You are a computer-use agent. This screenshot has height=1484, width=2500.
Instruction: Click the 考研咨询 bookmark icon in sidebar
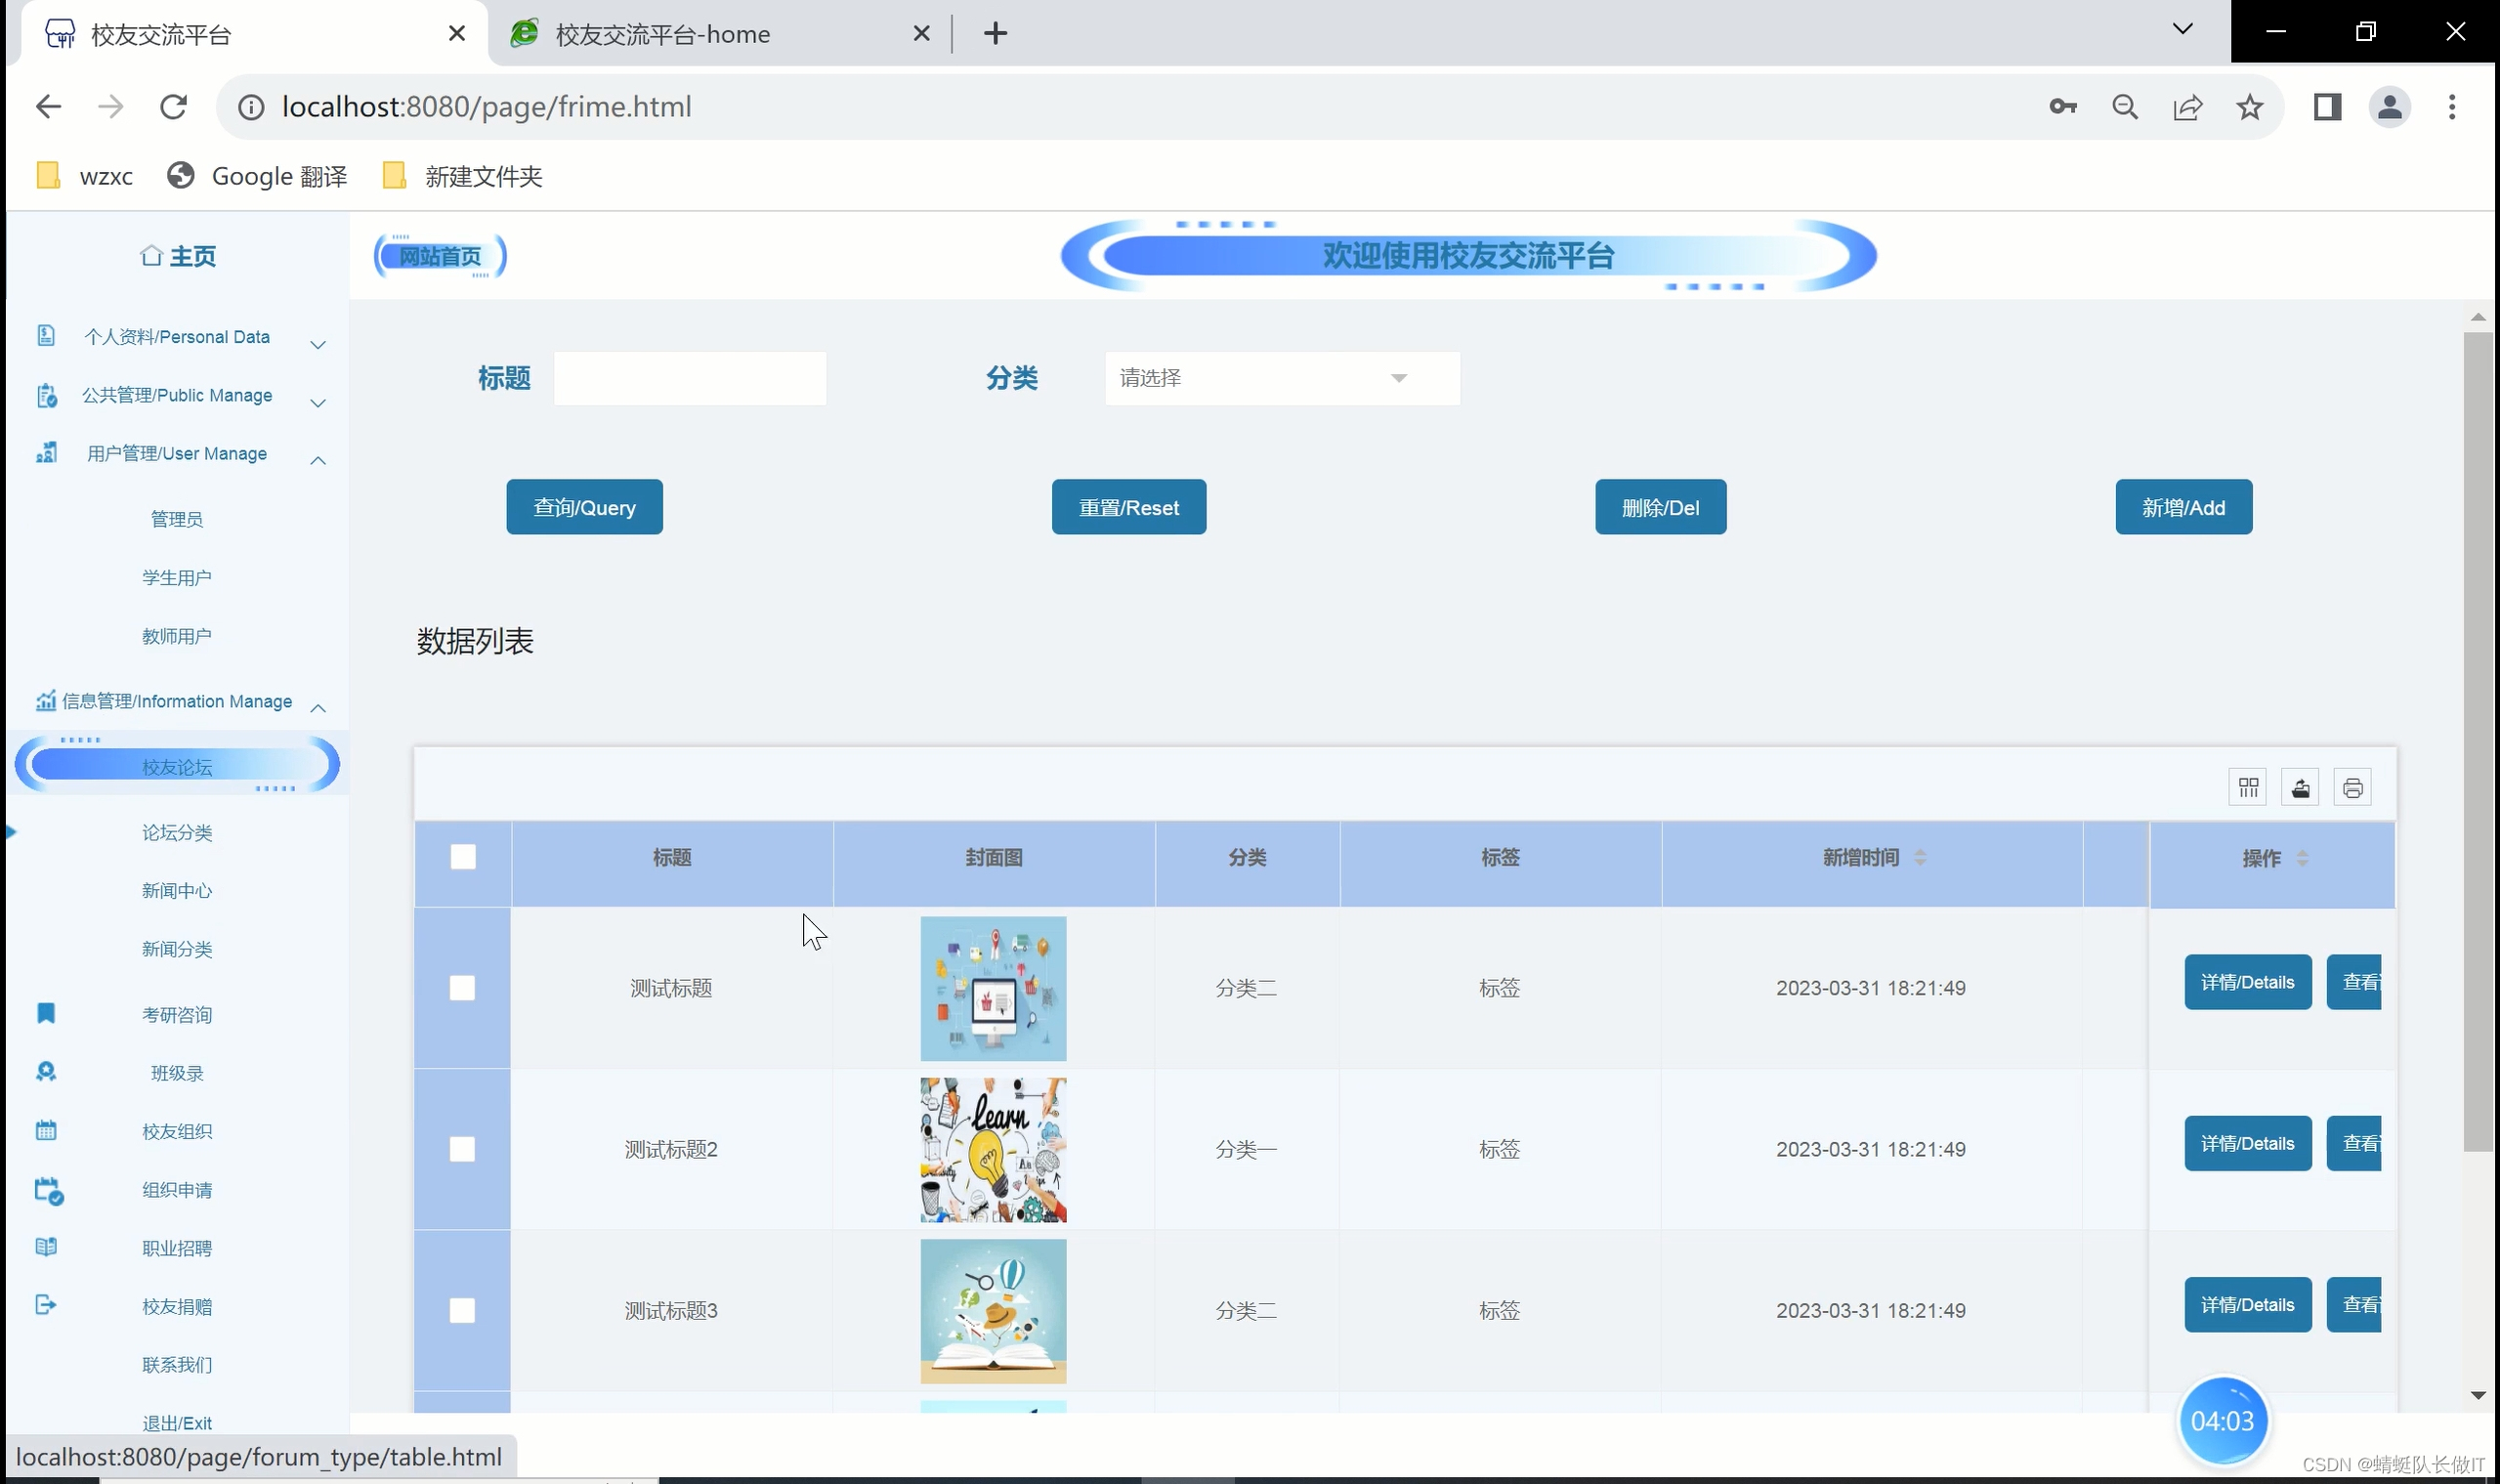[x=46, y=1013]
